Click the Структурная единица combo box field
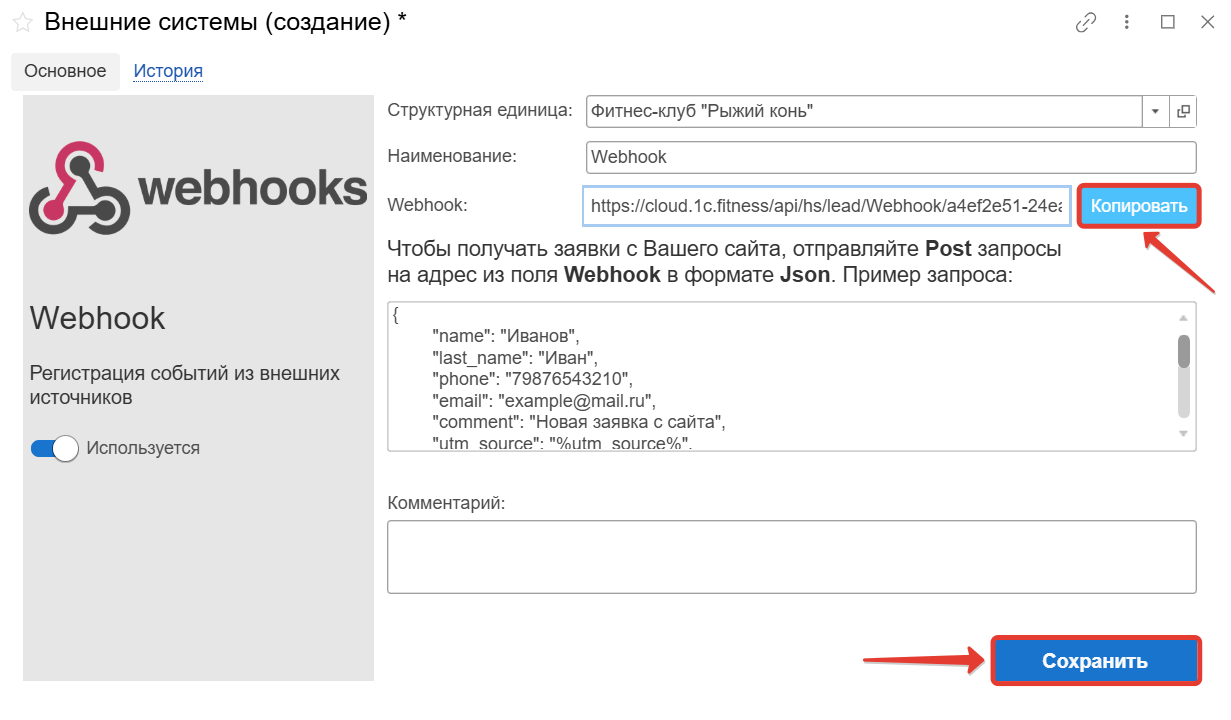 (x=863, y=111)
